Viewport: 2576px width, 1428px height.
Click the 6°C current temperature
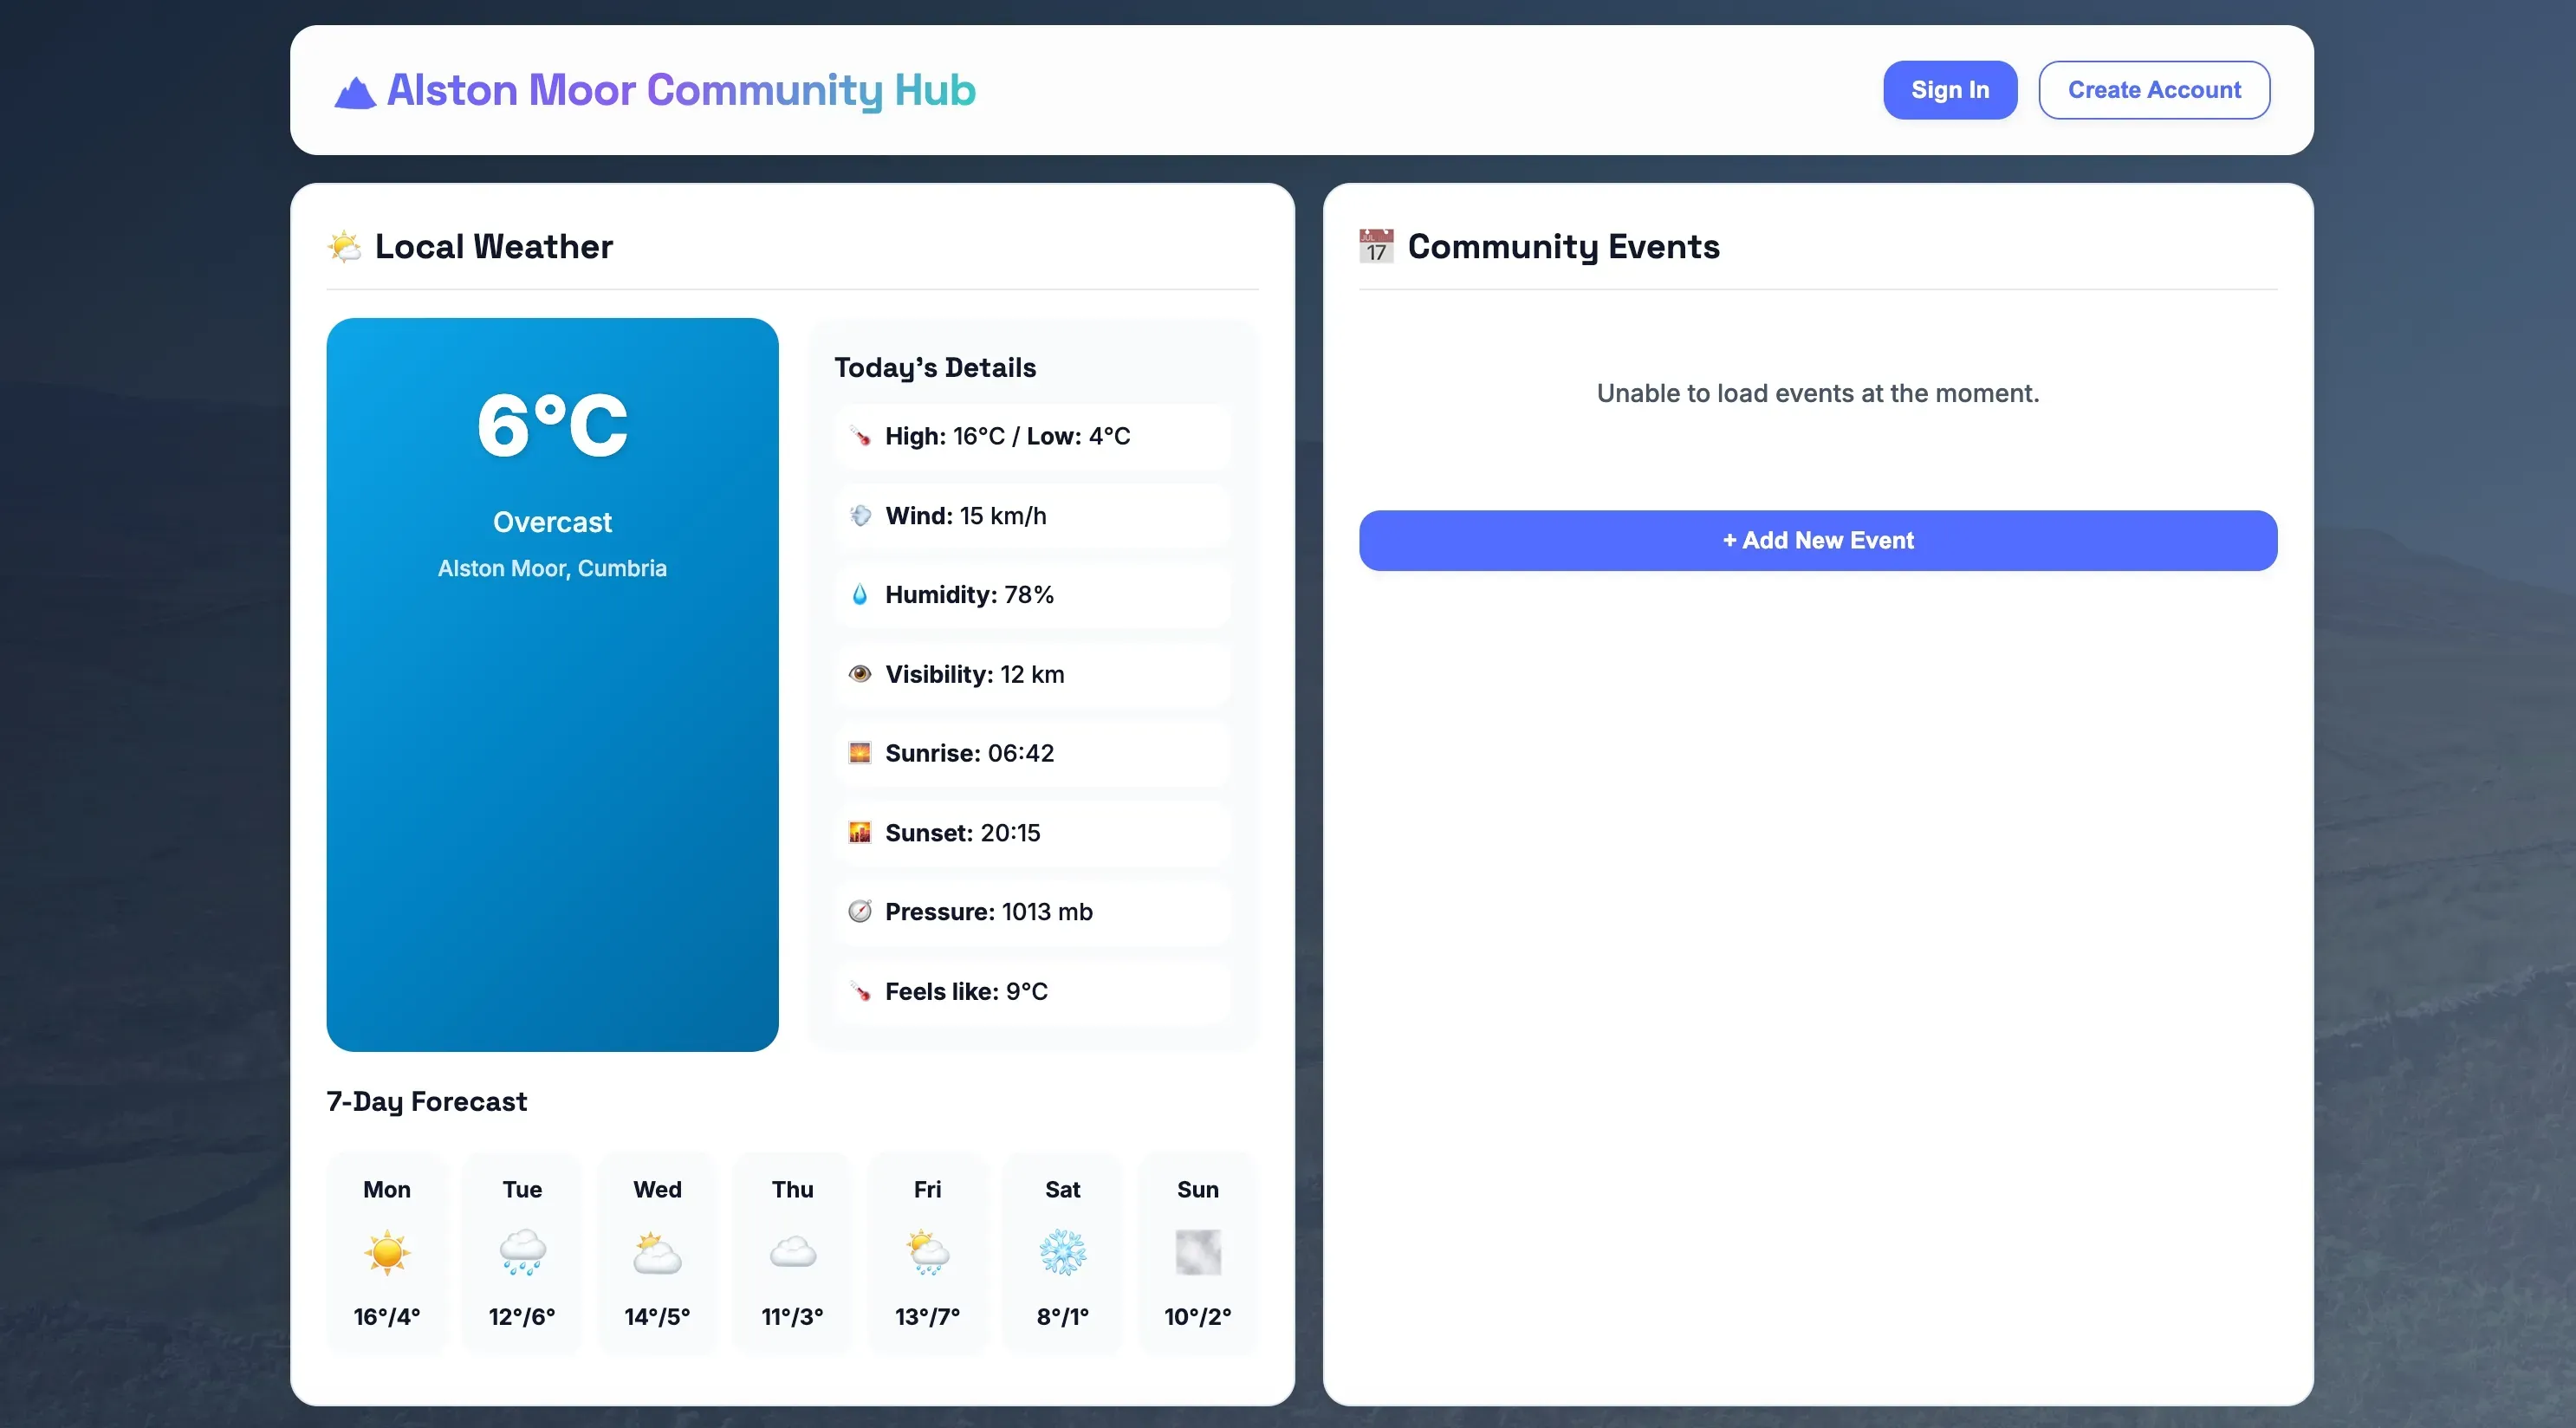pos(552,425)
